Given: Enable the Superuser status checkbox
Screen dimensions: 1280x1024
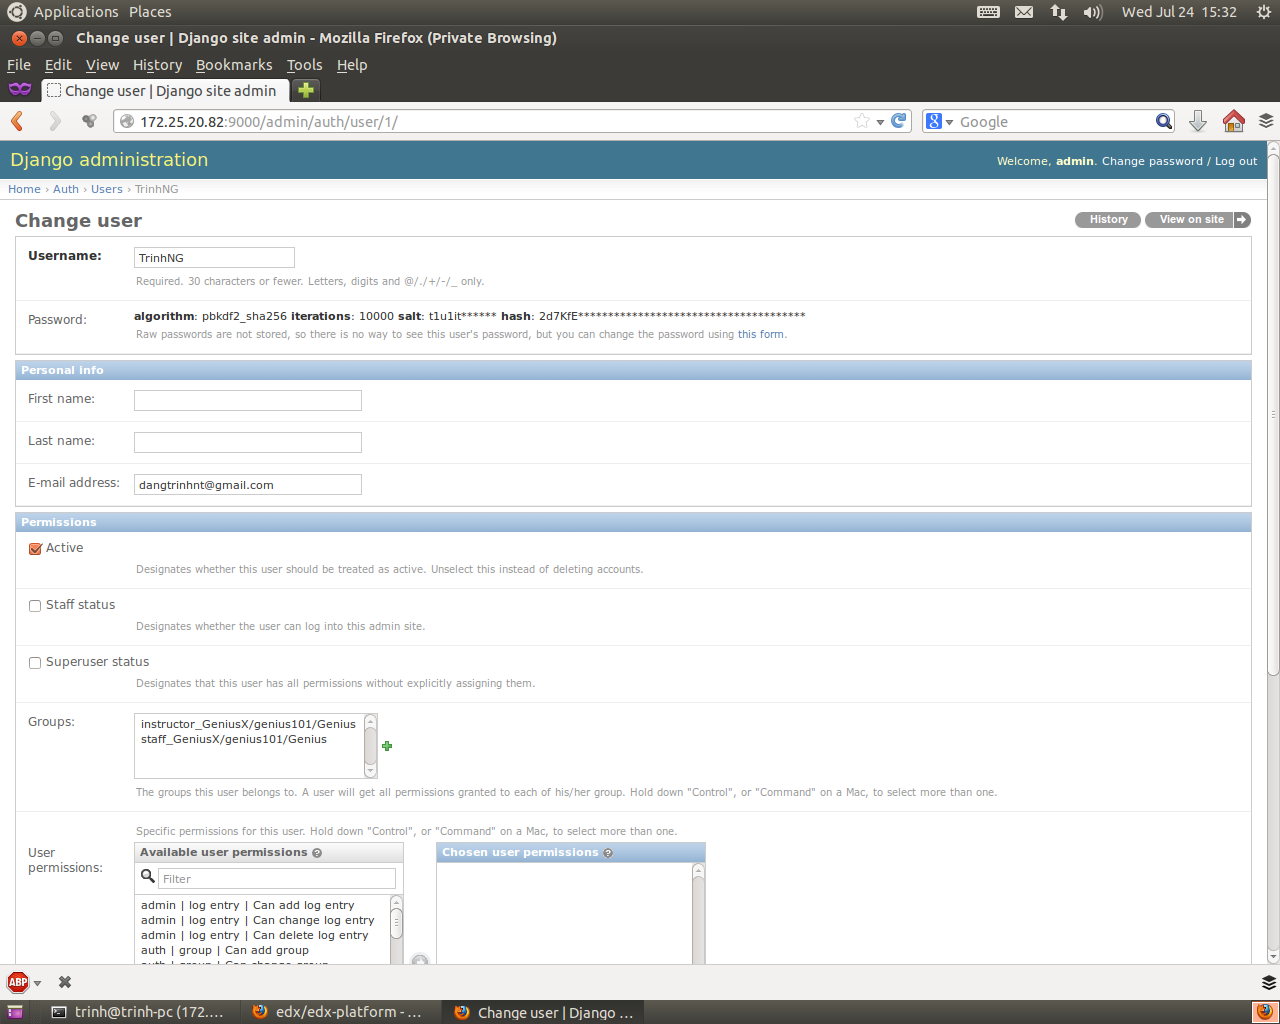Looking at the screenshot, I should 35,663.
